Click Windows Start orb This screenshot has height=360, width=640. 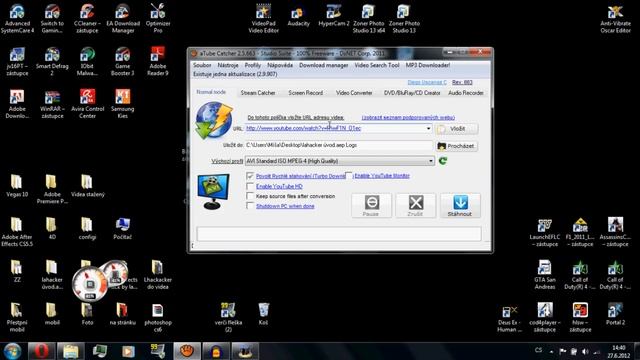coord(13,351)
